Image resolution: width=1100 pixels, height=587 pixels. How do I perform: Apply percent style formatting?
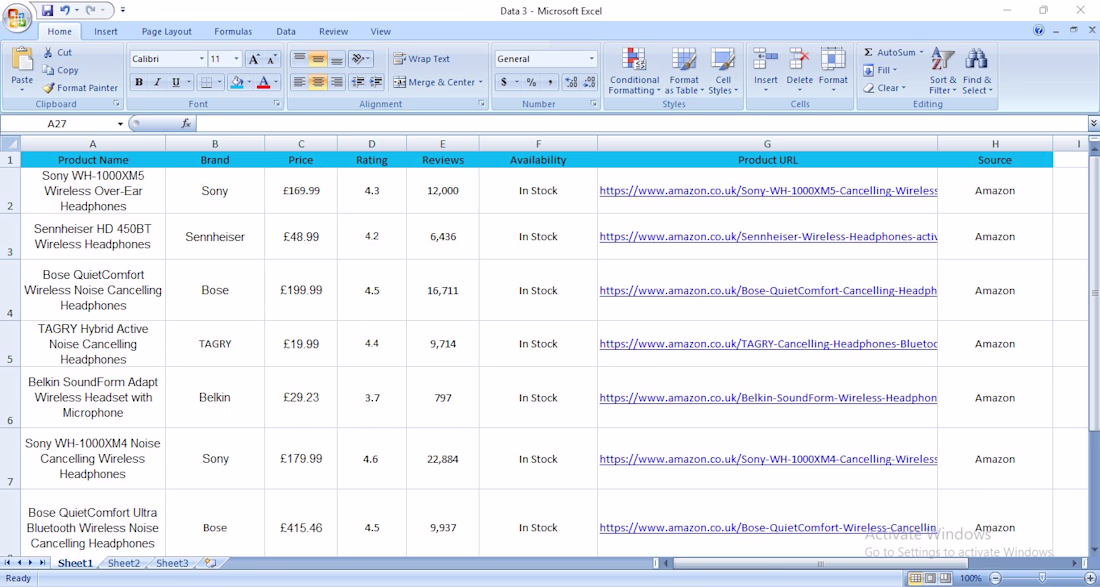pos(531,83)
